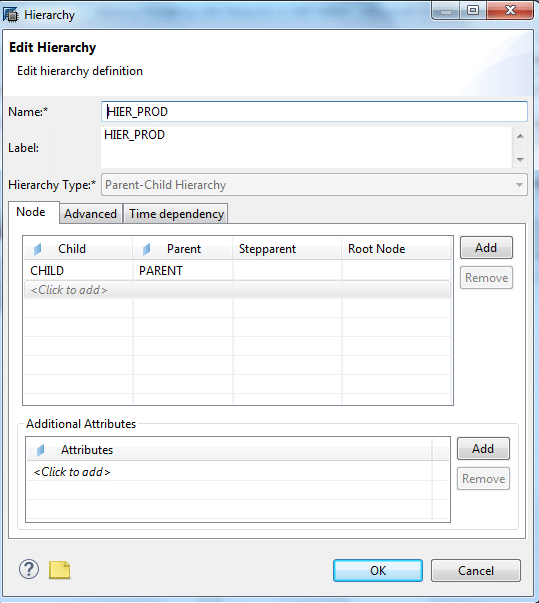Cancel the hierarchy edit dialog
This screenshot has width=539, height=603.
coord(476,571)
